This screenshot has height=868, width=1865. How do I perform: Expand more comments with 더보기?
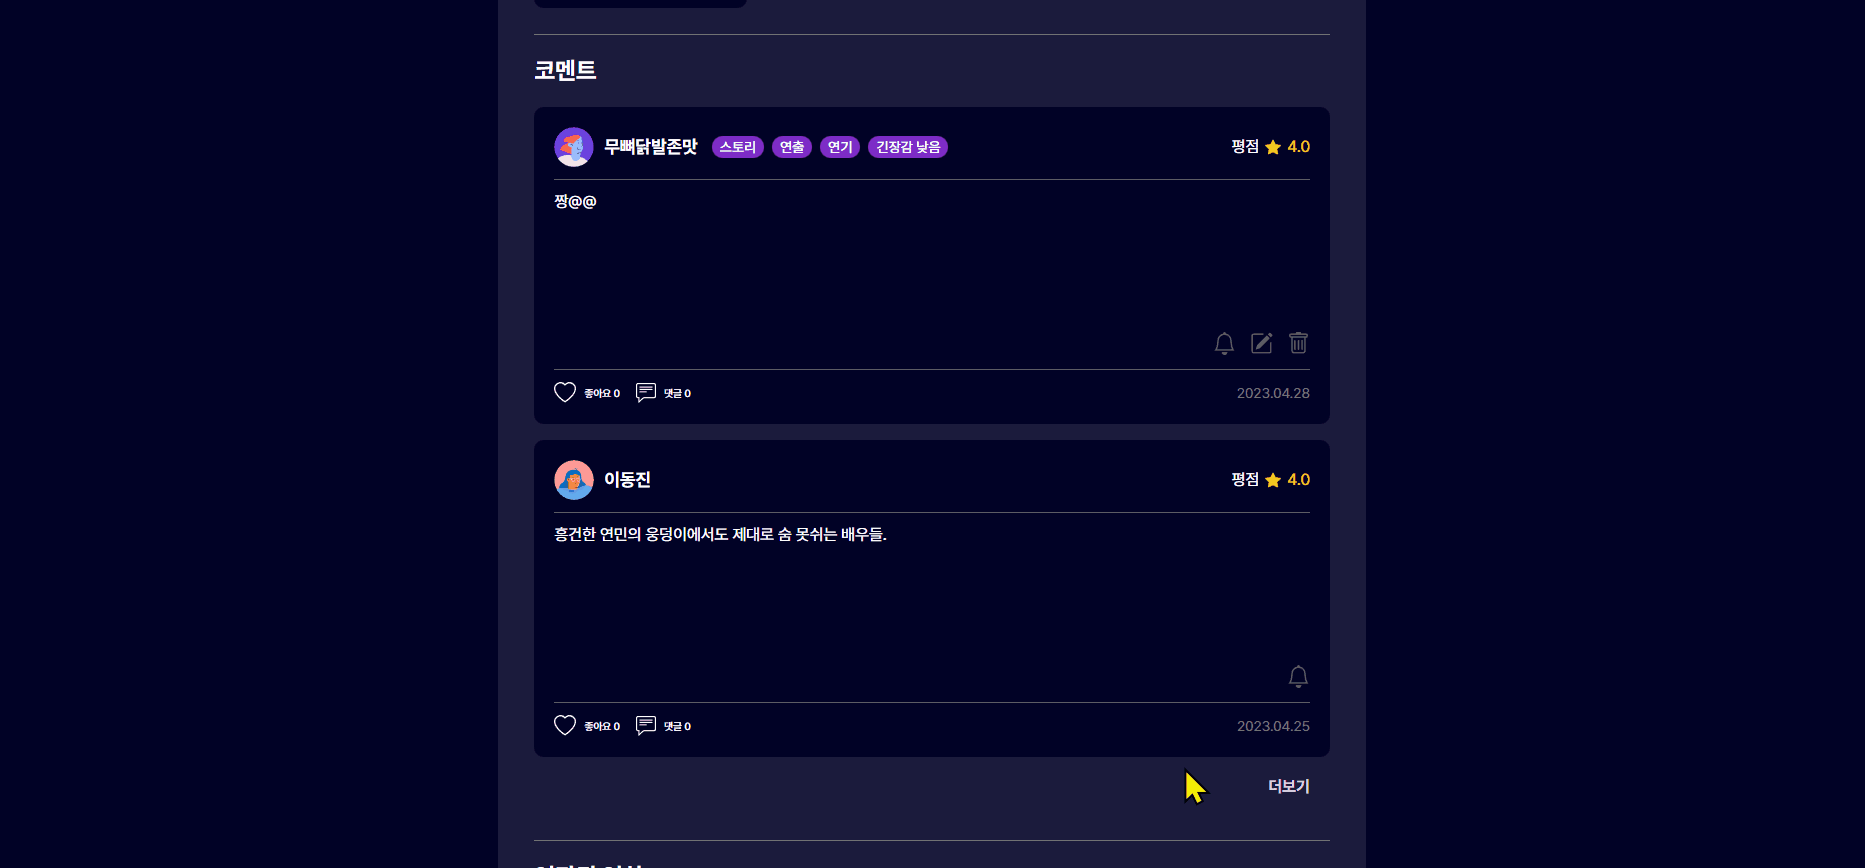coord(1289,786)
